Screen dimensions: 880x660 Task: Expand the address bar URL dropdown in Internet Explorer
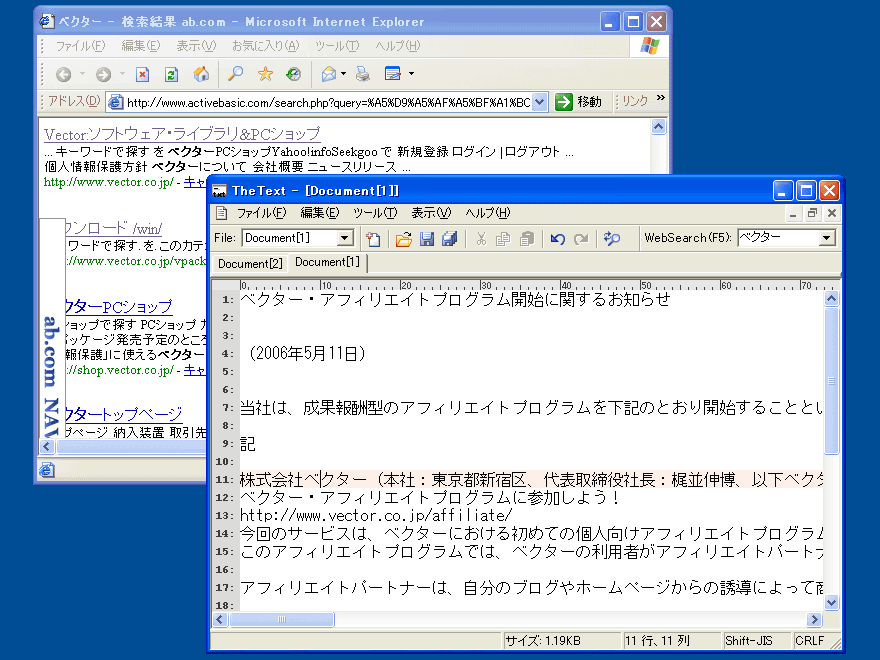[x=539, y=102]
